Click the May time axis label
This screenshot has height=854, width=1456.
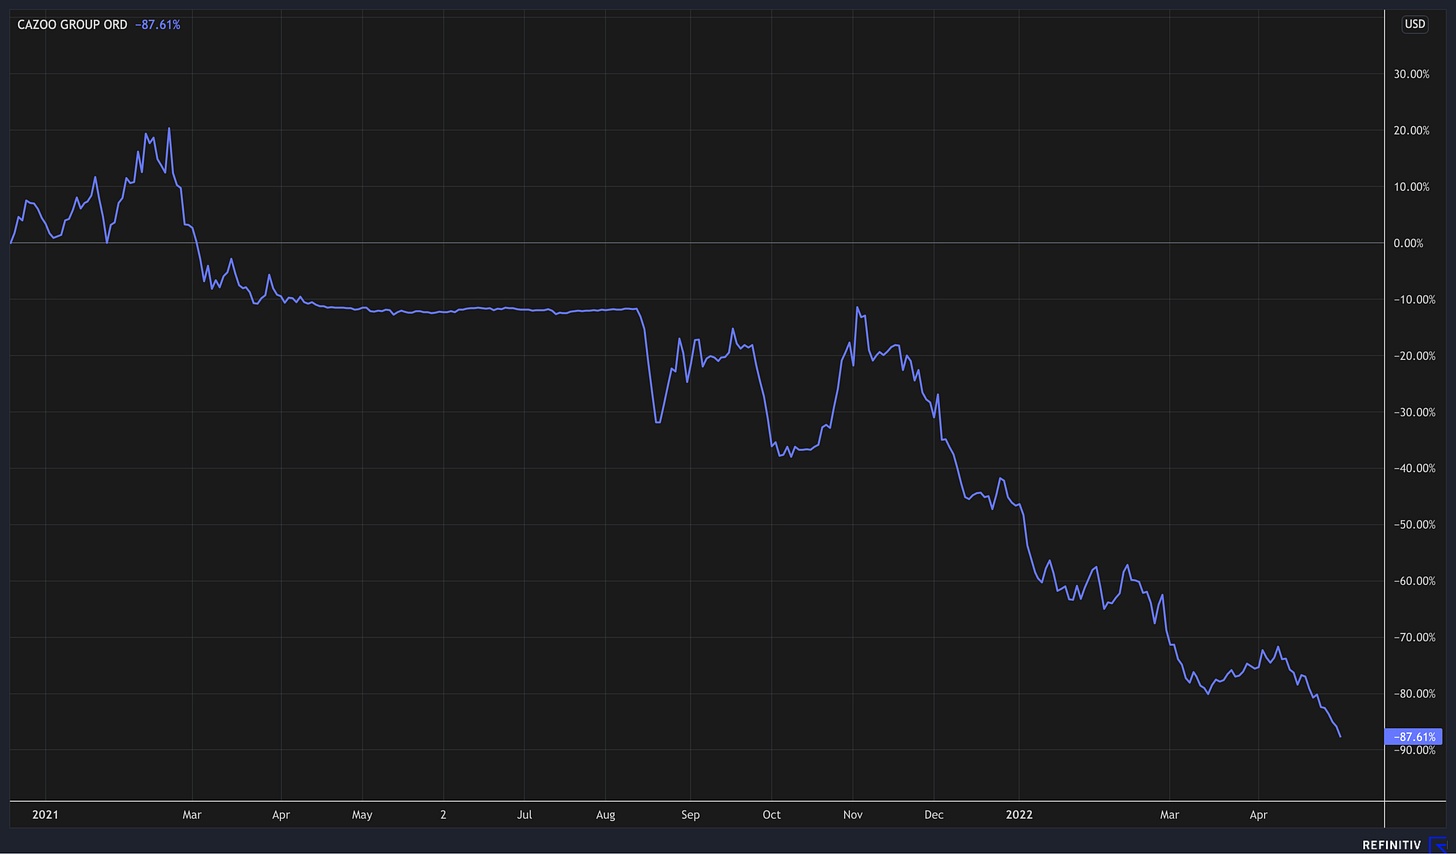click(x=362, y=815)
